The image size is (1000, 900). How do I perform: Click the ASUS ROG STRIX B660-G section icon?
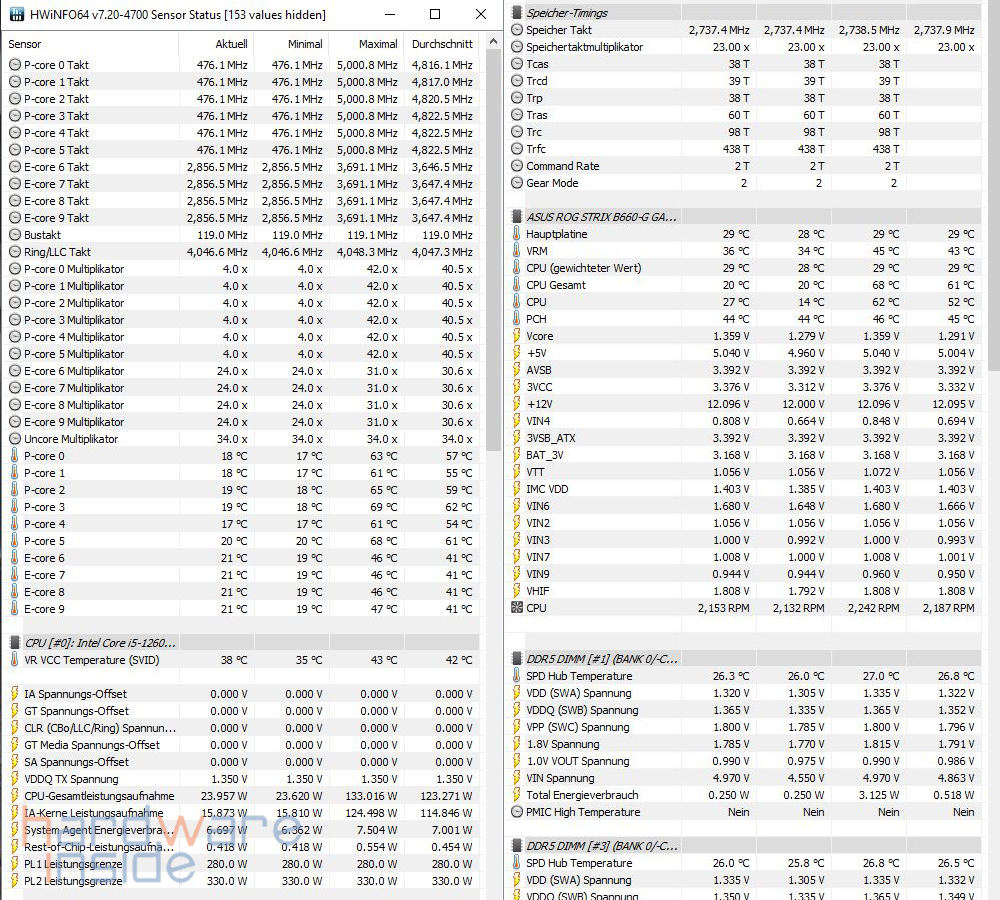tap(516, 217)
